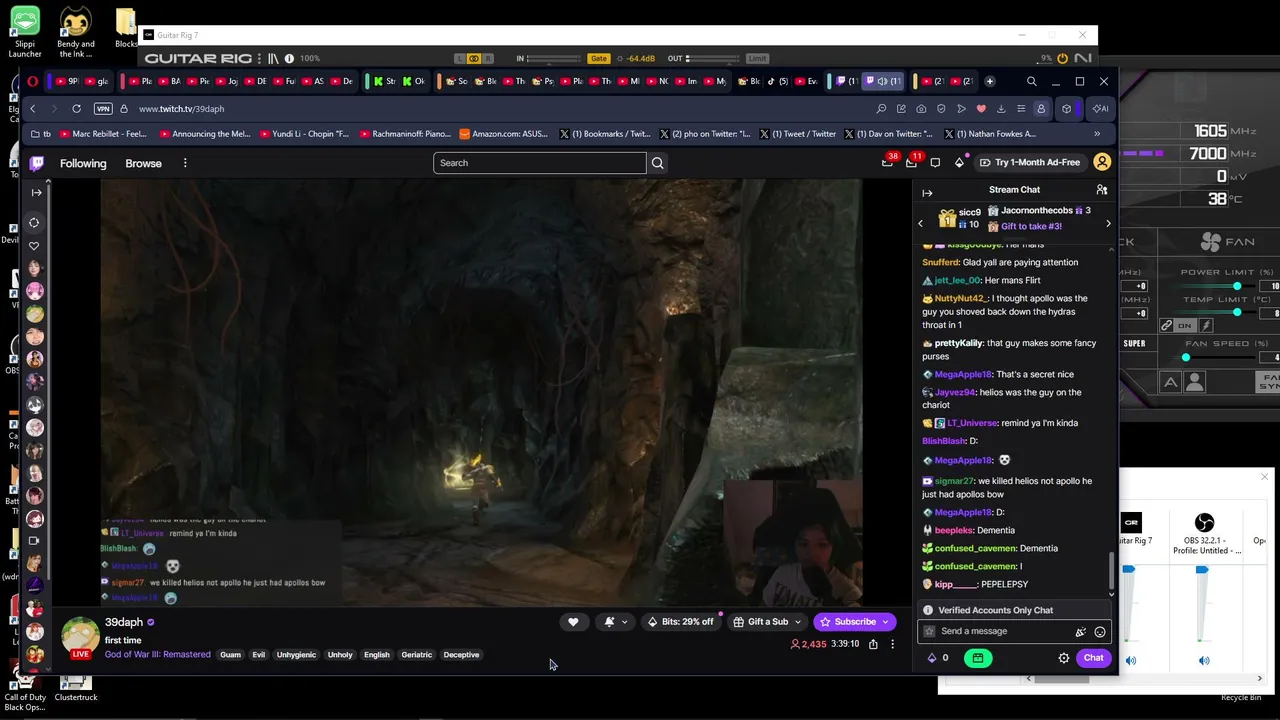Toggle the browser VPN badge
The image size is (1280, 720).
[102, 108]
